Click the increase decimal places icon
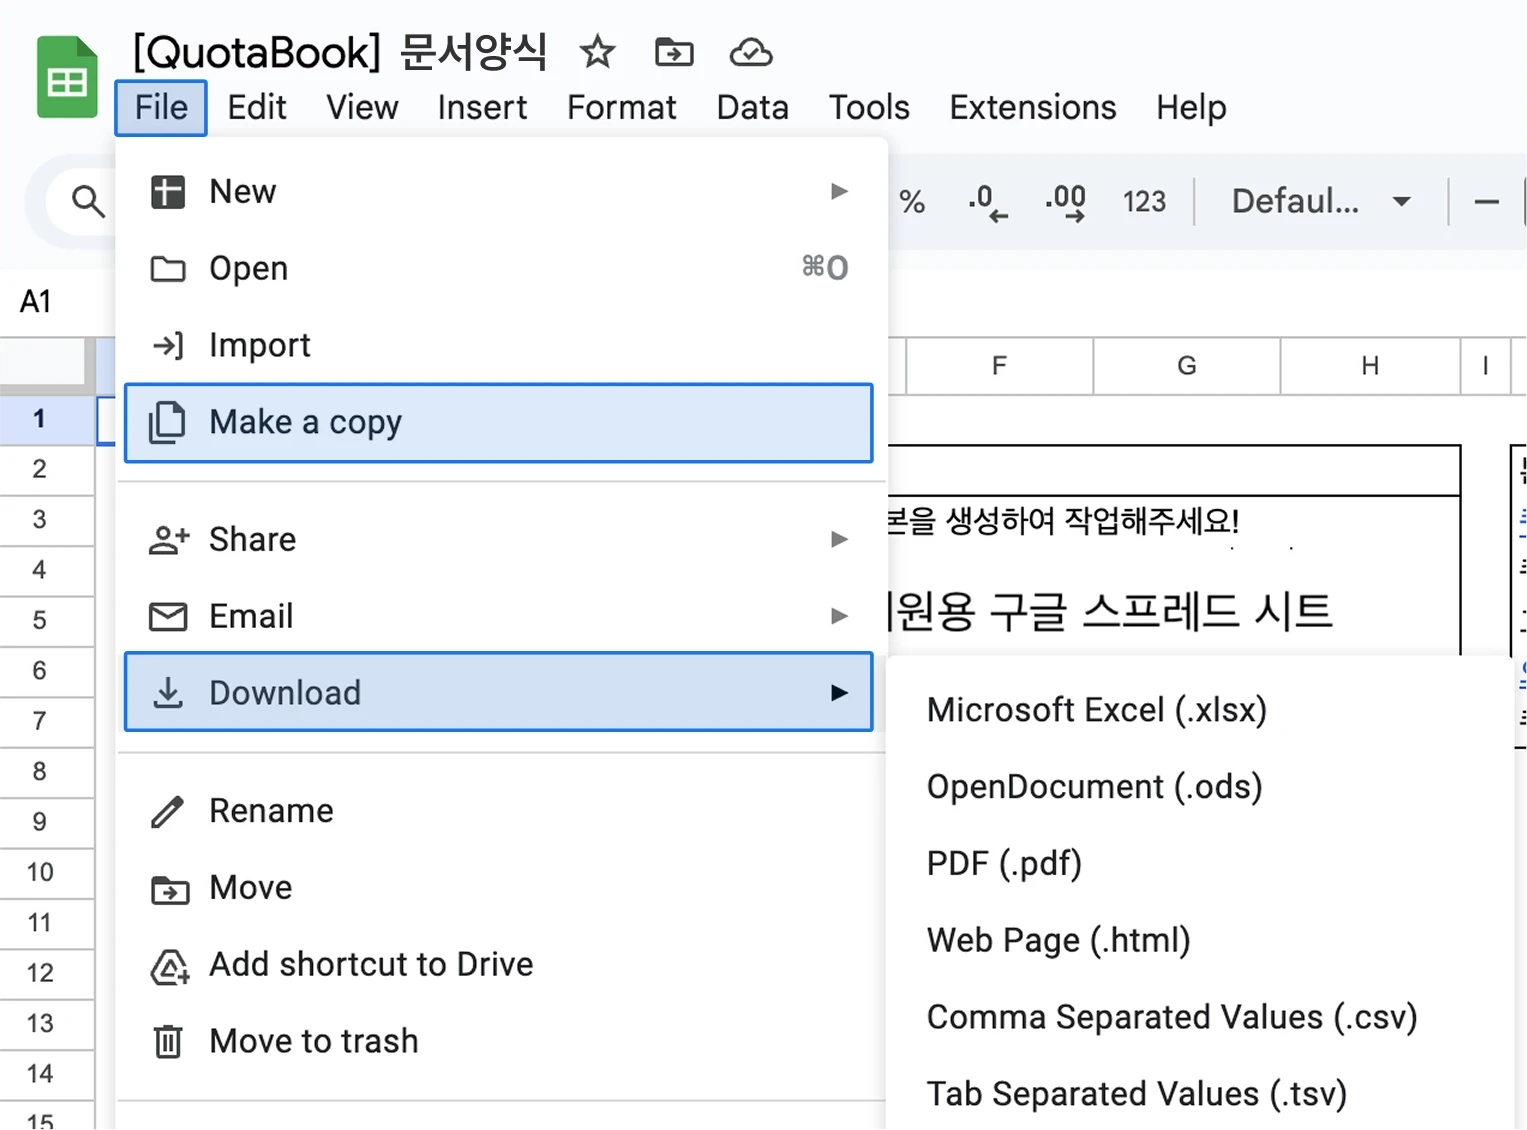The width and height of the screenshot is (1527, 1130). coord(1065,202)
